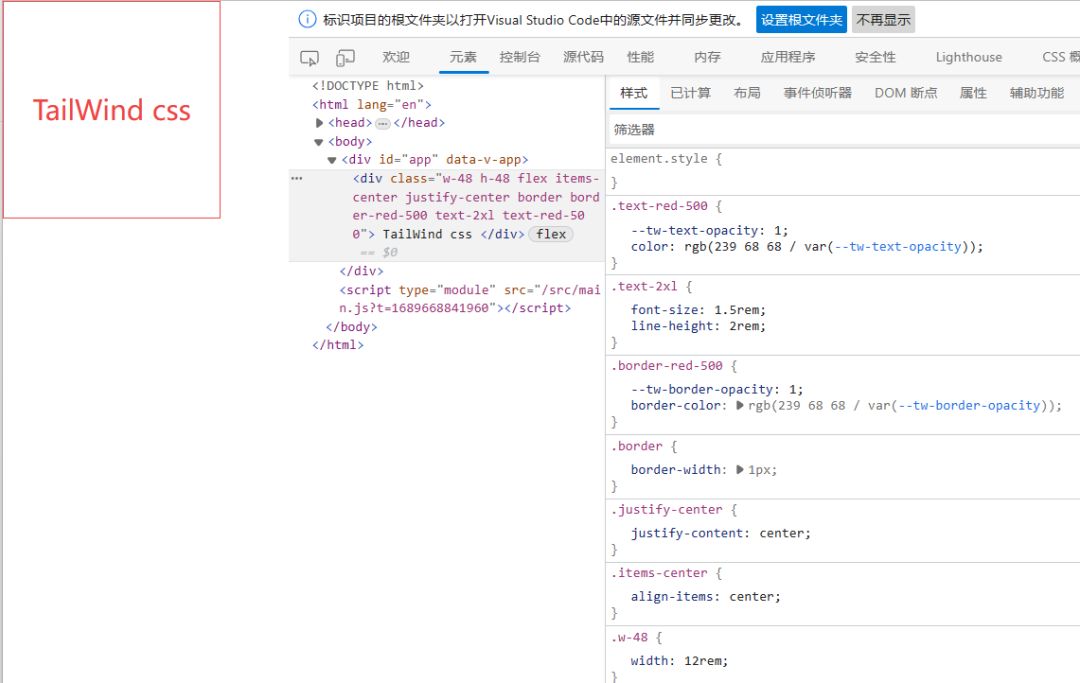Collapse the div id="app" node

pos(332,160)
